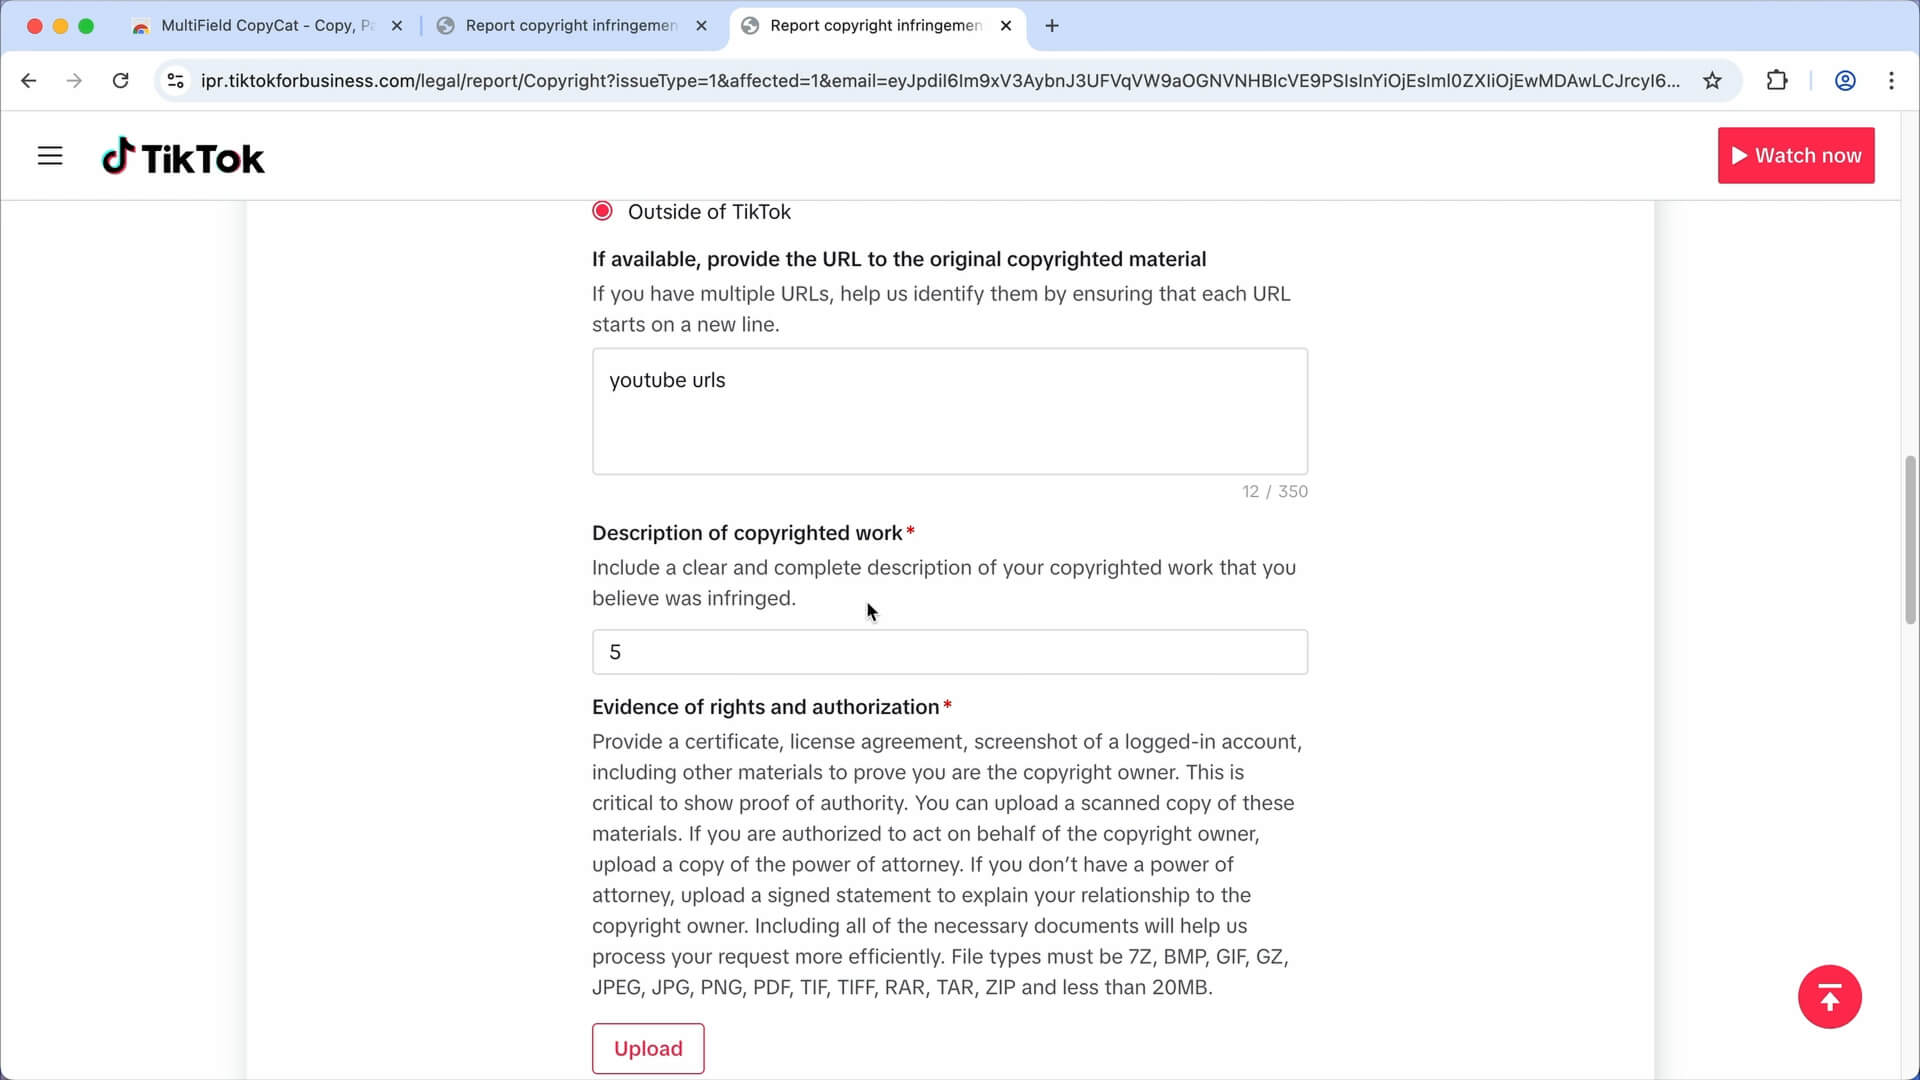
Task: Open the Chrome extensions puzzle icon
Action: [x=1777, y=81]
